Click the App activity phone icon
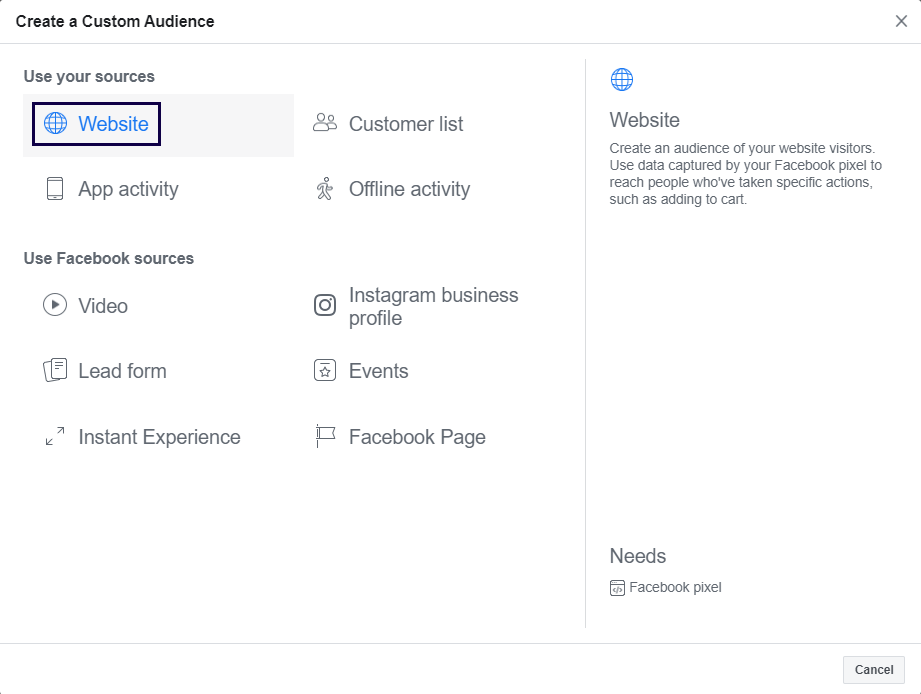921x694 pixels. tap(55, 189)
